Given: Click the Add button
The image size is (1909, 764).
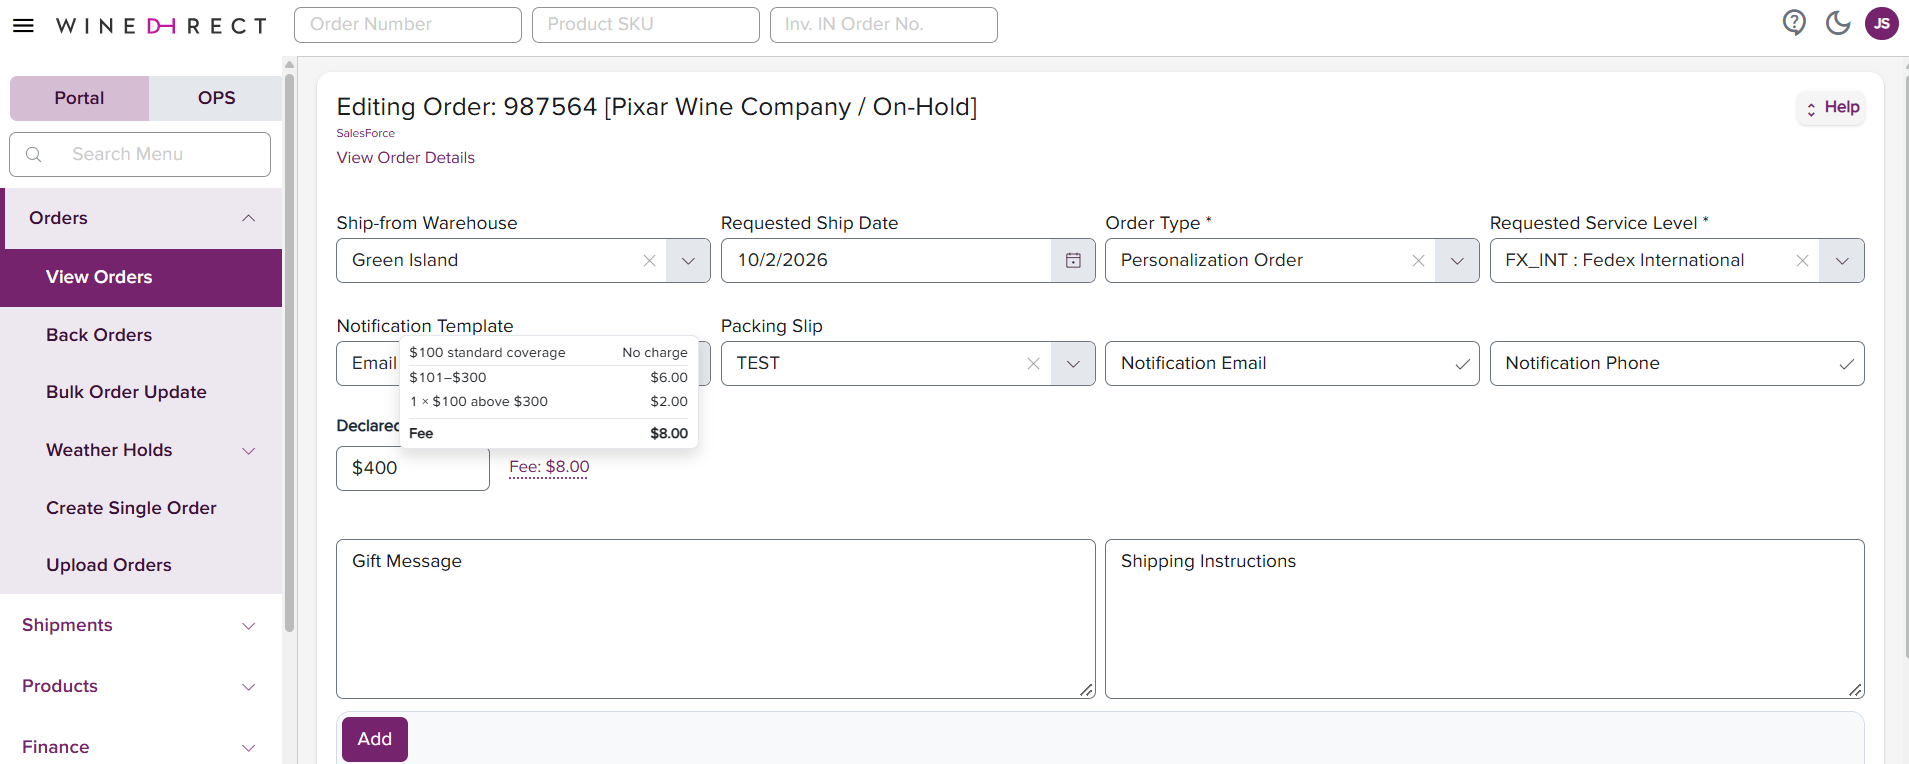Looking at the screenshot, I should click(375, 740).
